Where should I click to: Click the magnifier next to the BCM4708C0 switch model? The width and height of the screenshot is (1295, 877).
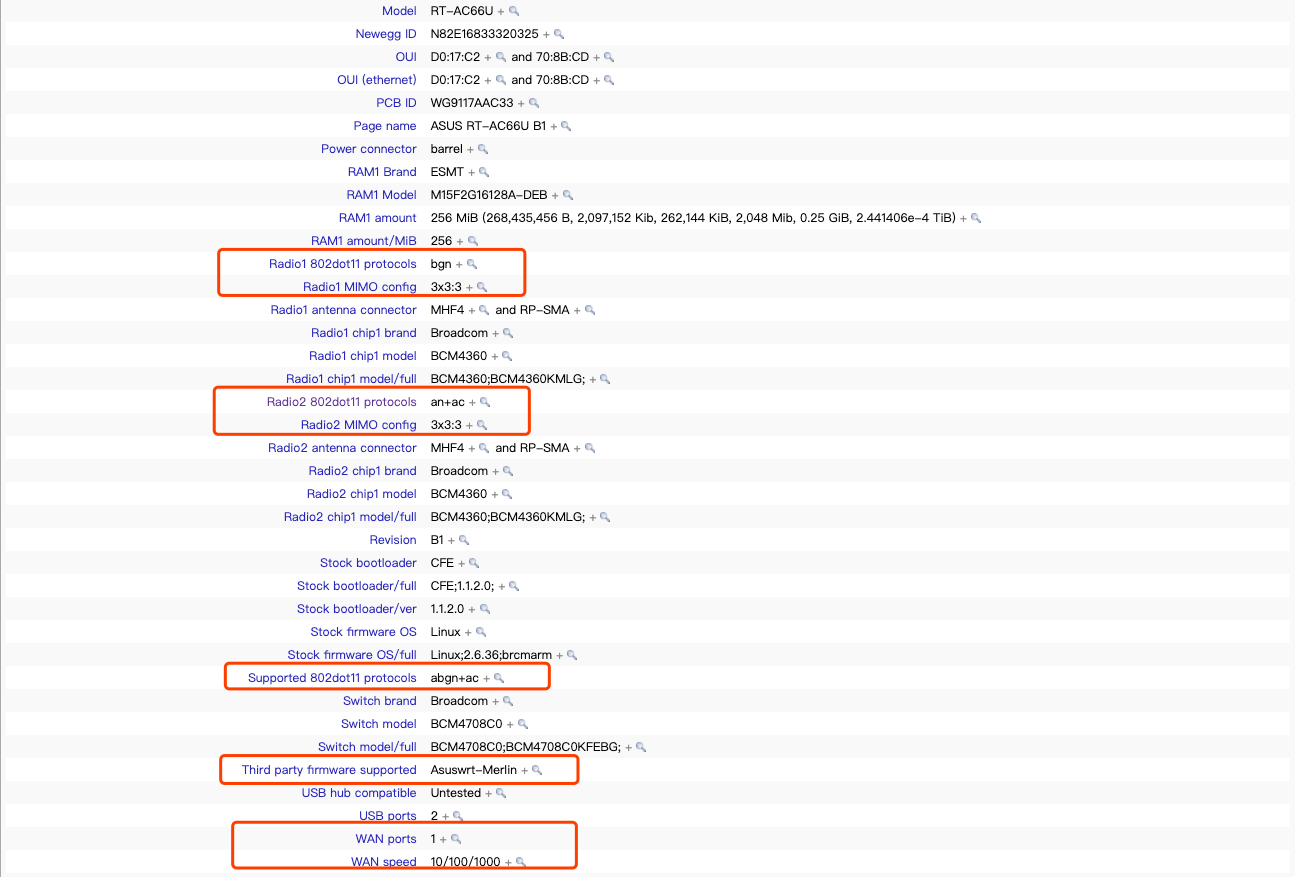pos(522,724)
